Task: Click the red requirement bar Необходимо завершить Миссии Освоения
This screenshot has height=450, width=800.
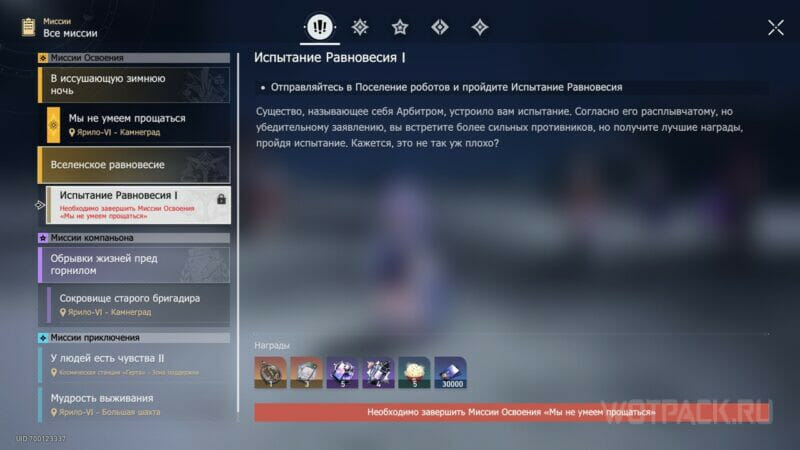Action: 512,412
